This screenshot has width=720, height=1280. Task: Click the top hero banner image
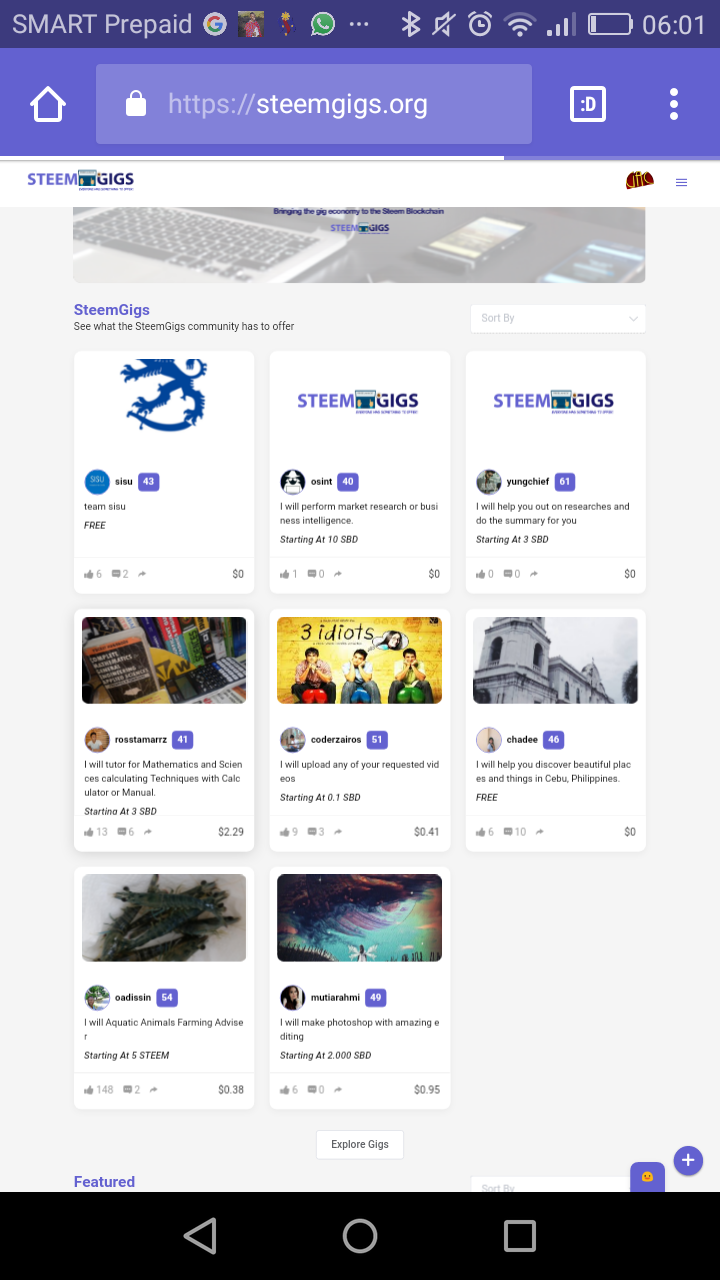[359, 245]
